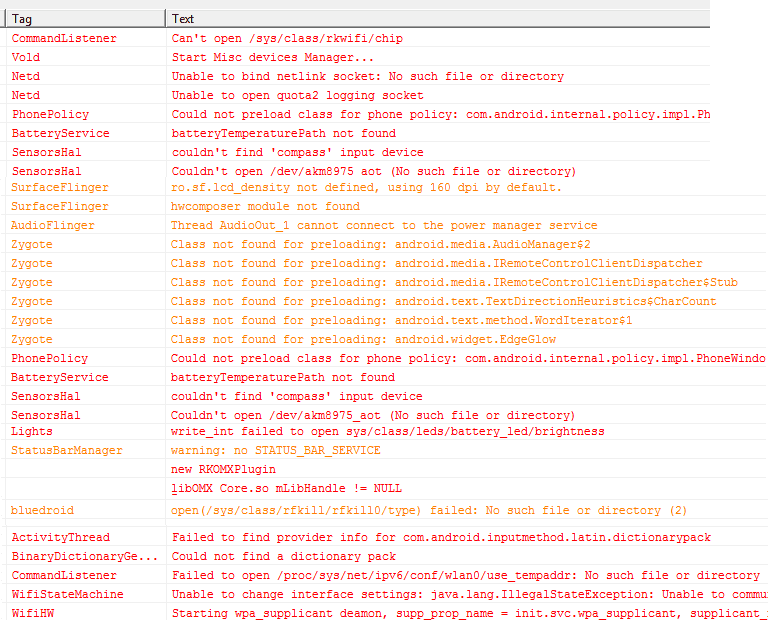
Task: Select "libOMX Core.so mLibHandle != NULL" message
Action: pyautogui.click(x=286, y=488)
